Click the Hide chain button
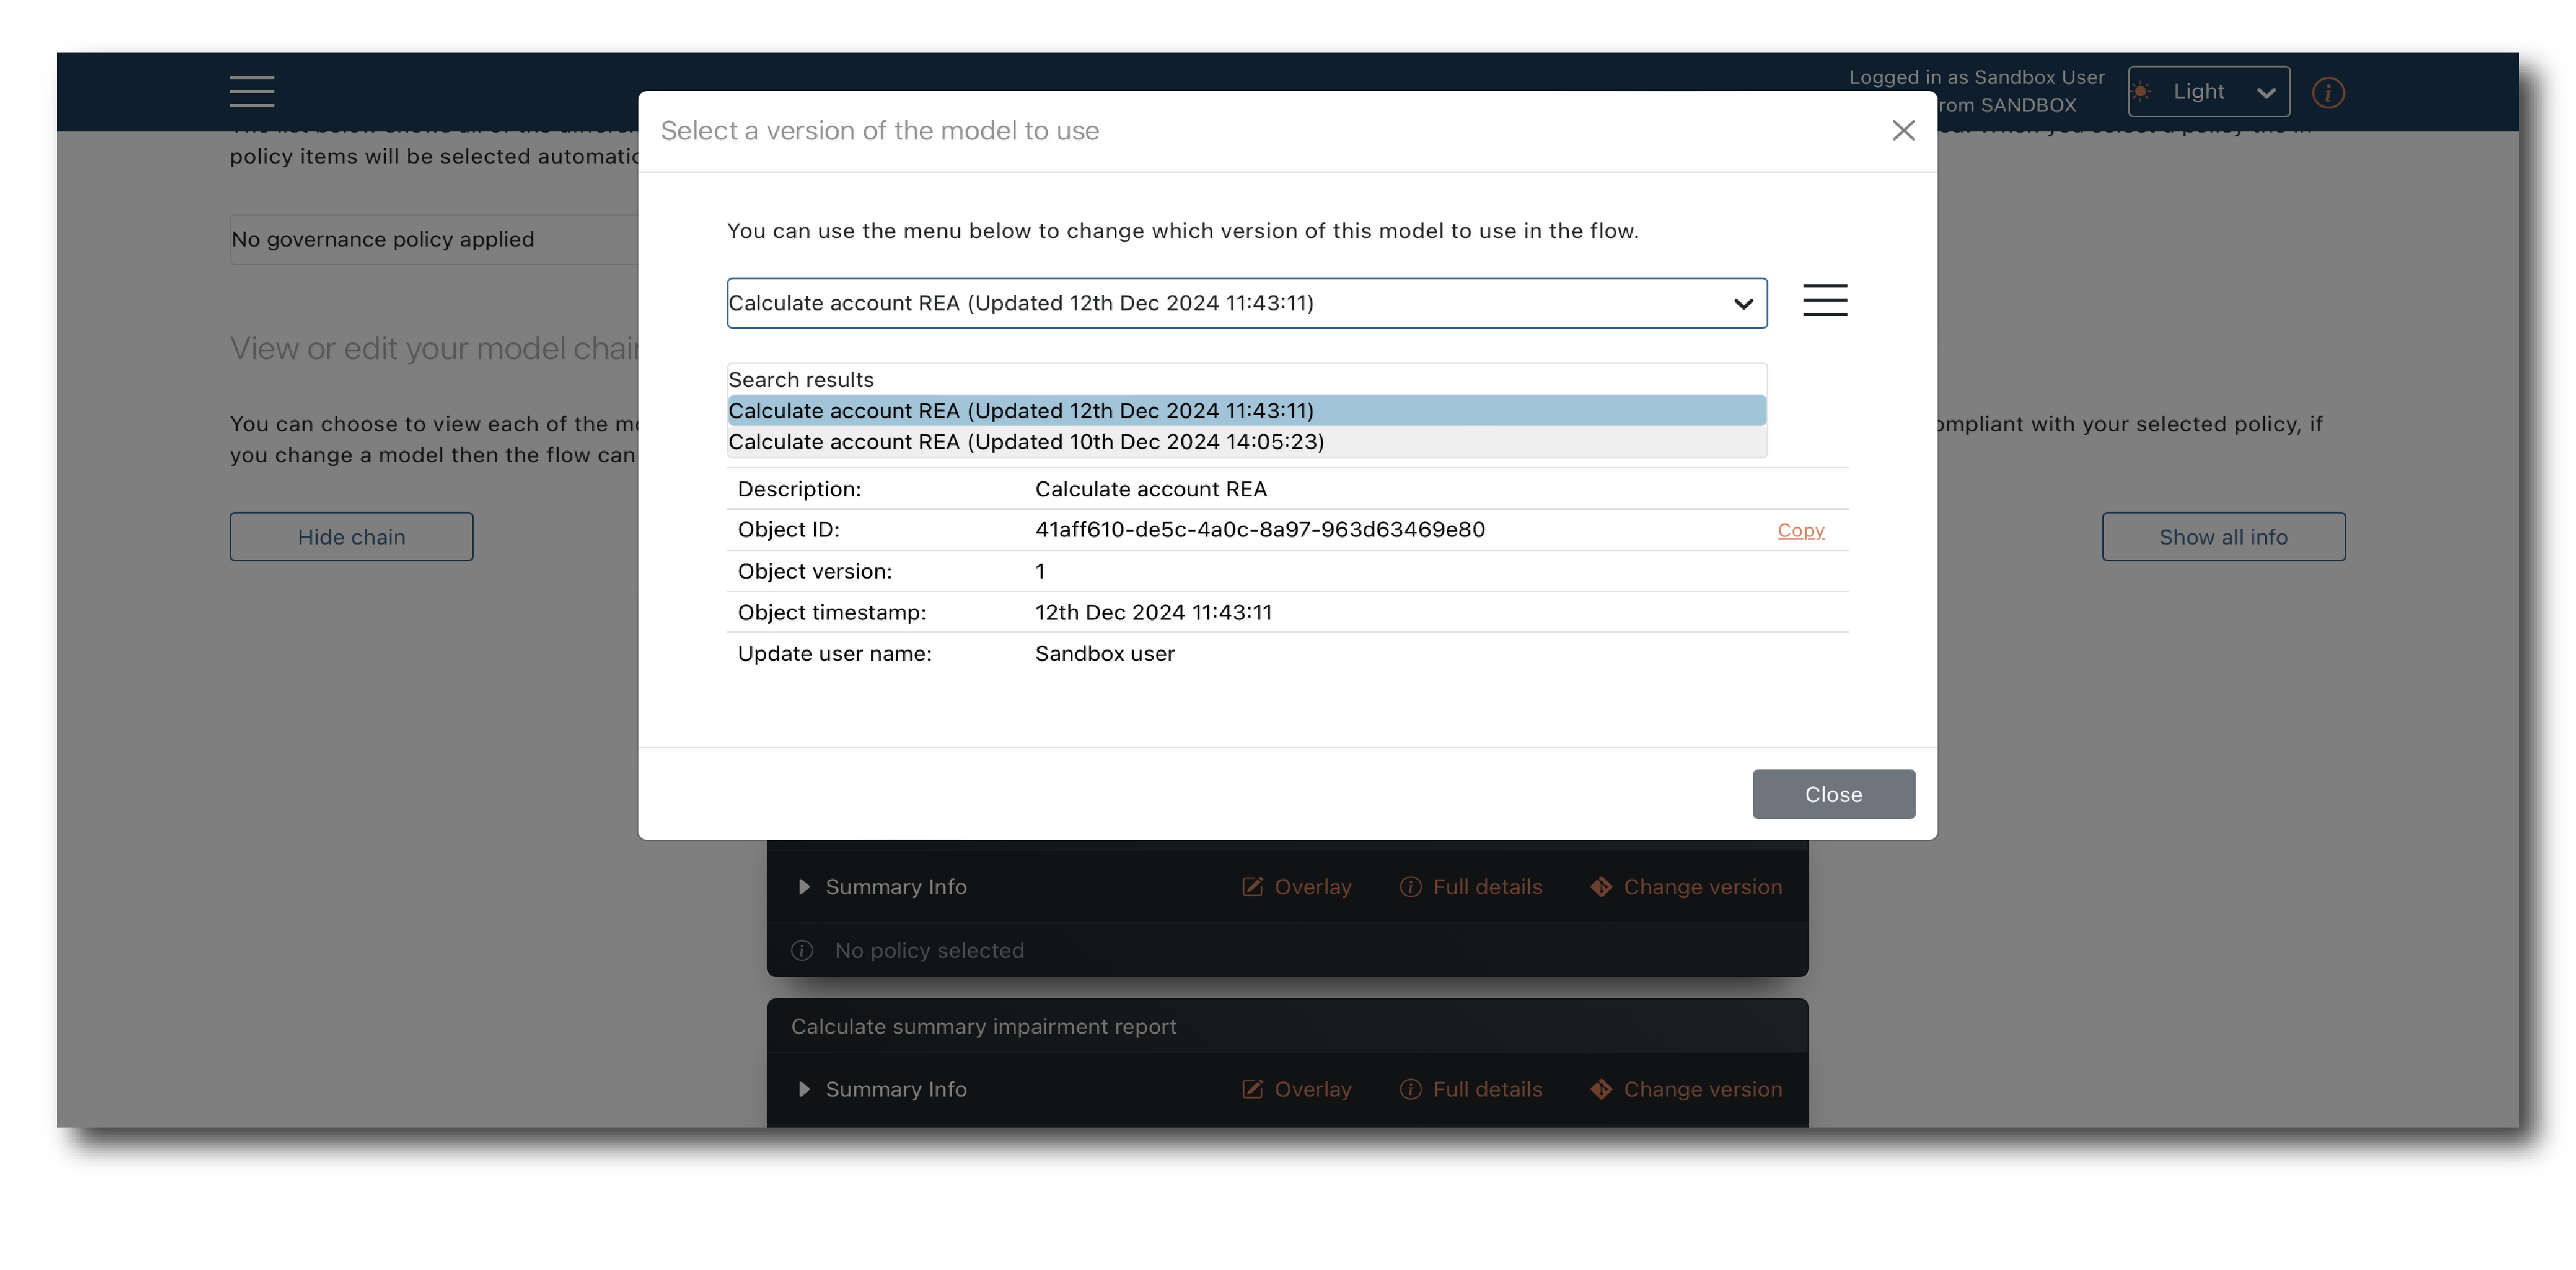Screen dimensions: 2576x1270 click(351, 537)
